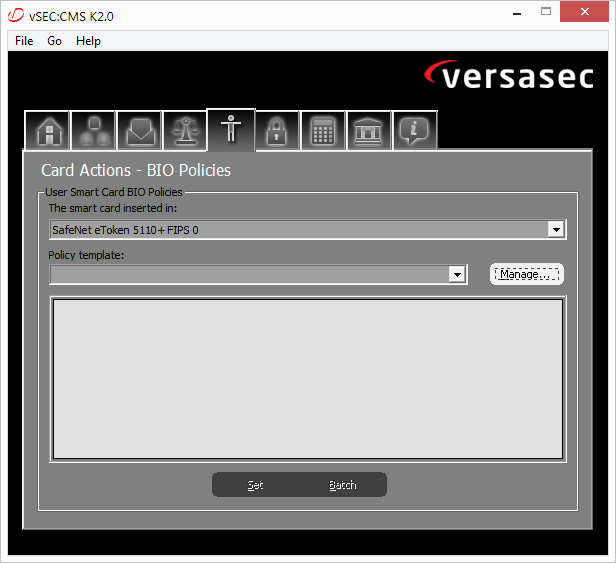This screenshot has width=616, height=563.
Task: Close the vSEC:CMS window
Action: point(584,12)
